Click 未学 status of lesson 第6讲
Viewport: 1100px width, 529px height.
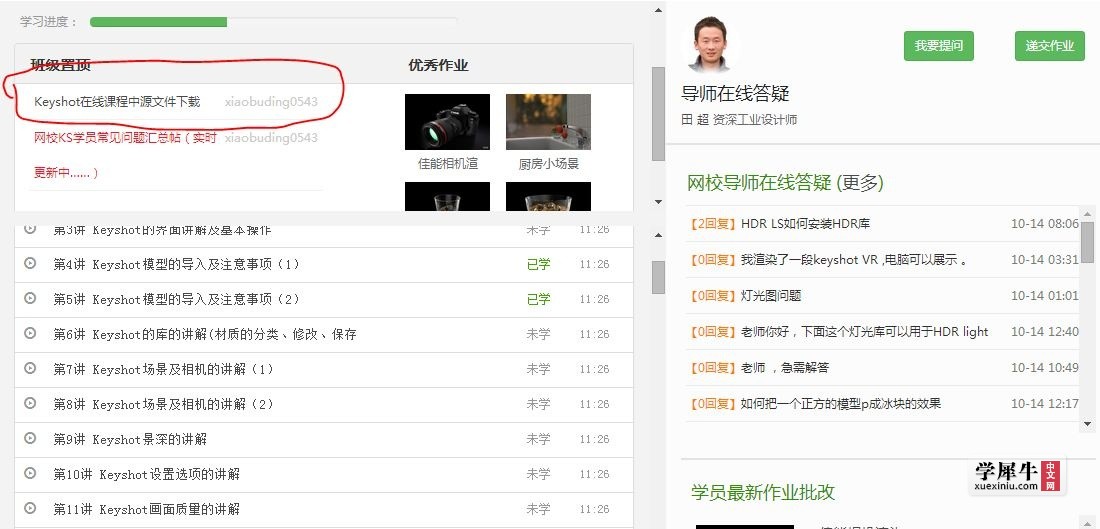[x=539, y=335]
